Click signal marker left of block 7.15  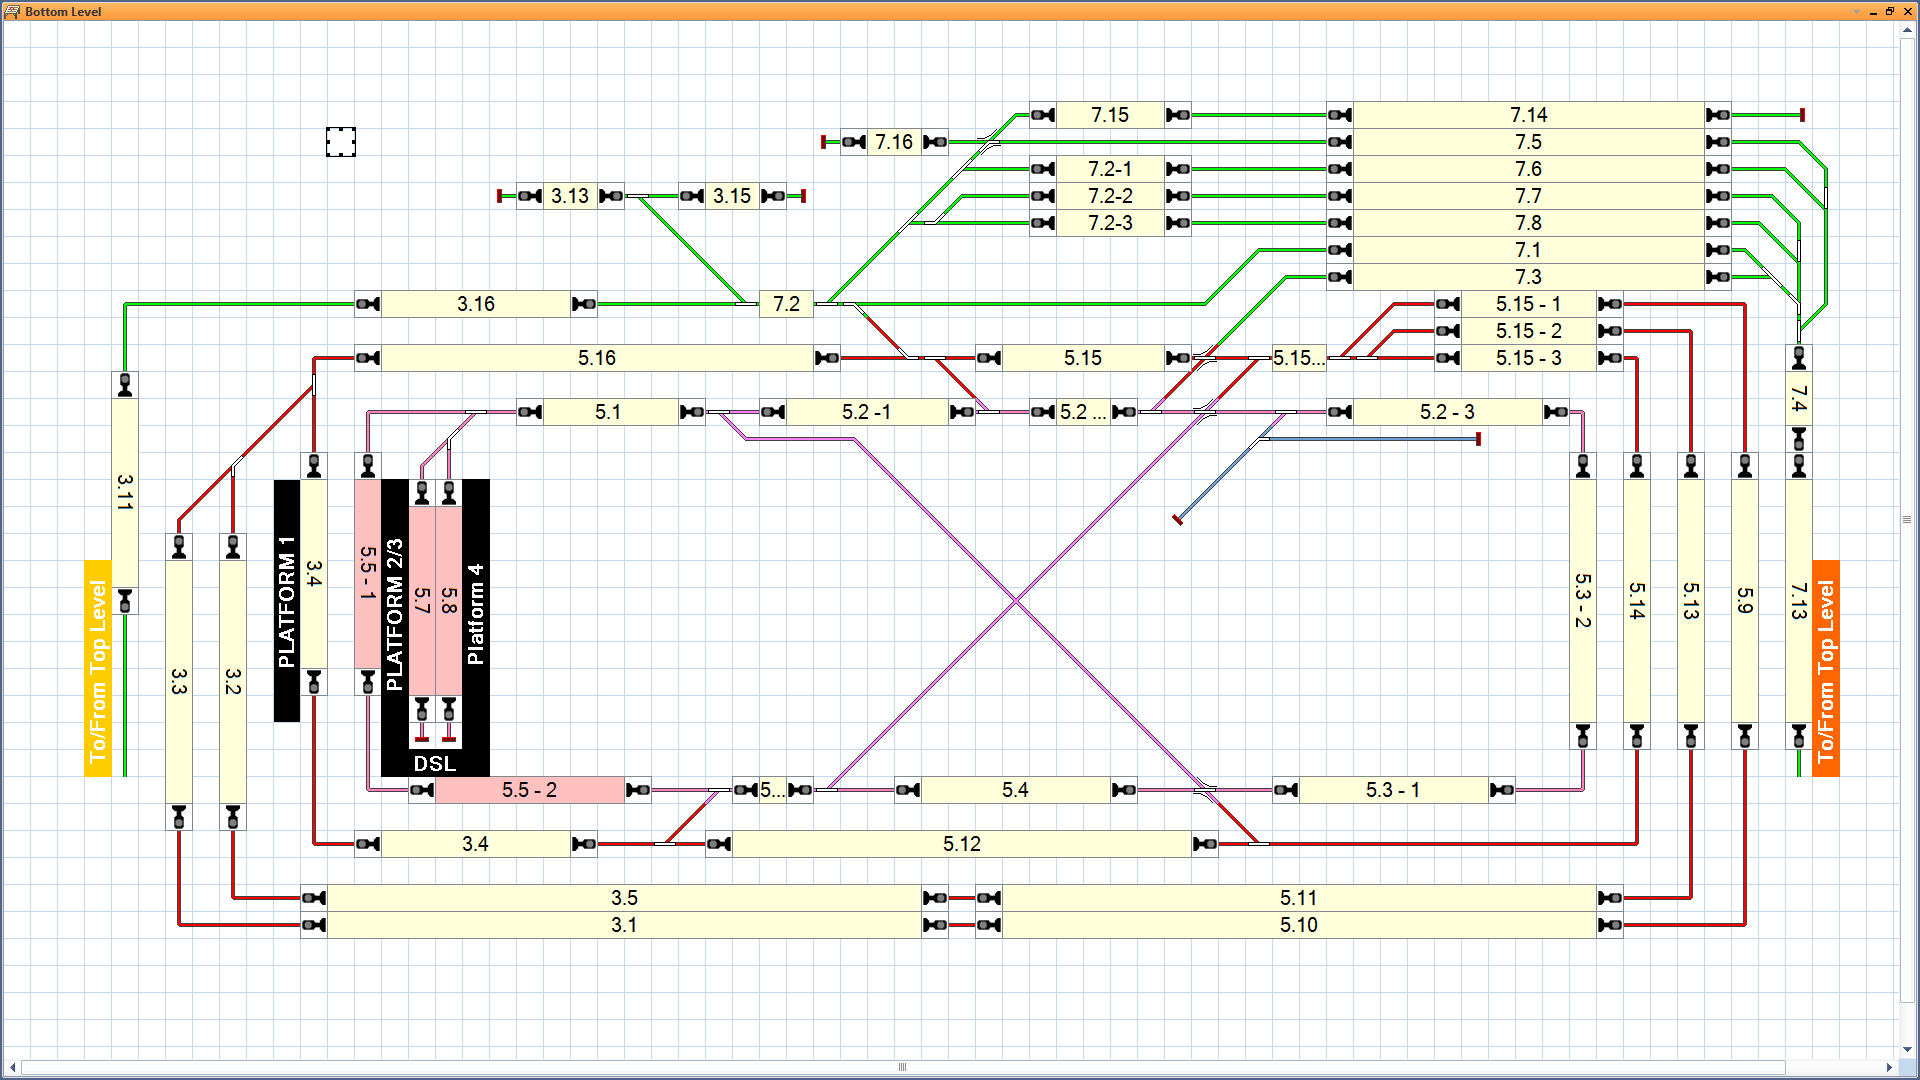(x=1042, y=115)
